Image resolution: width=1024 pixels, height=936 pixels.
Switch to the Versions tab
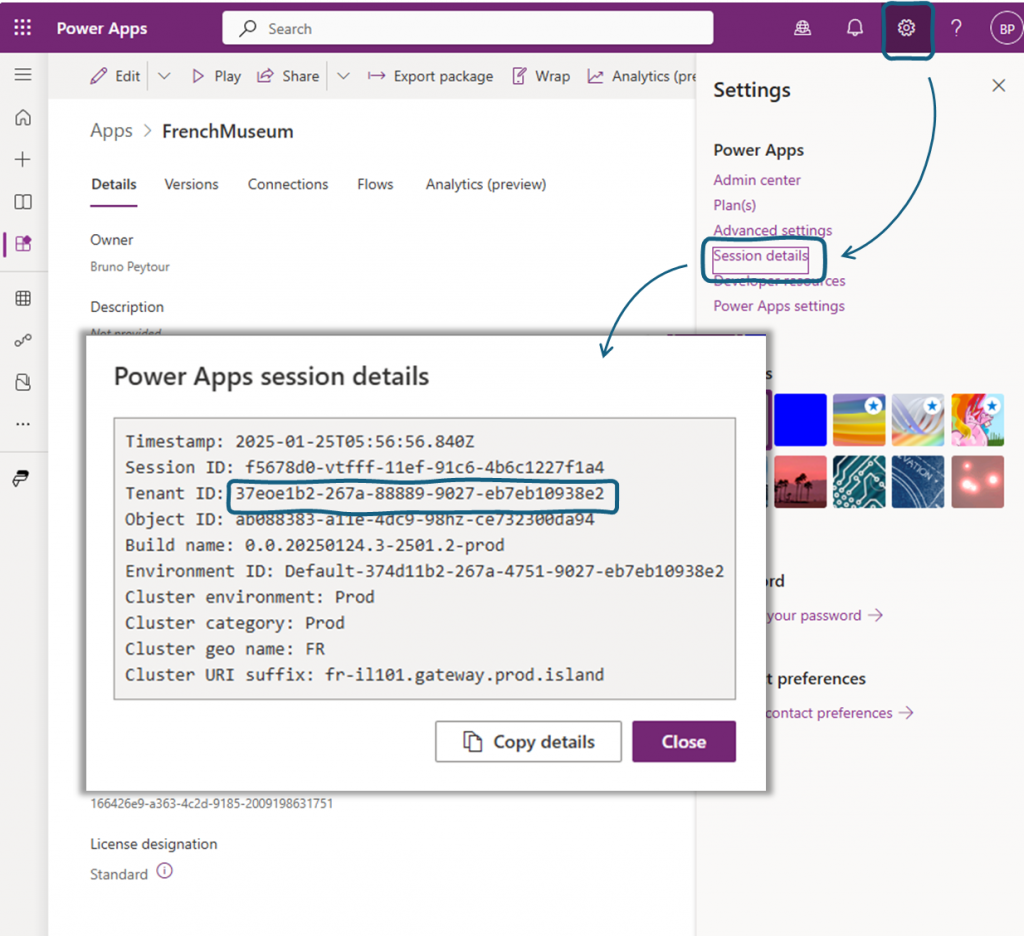point(191,184)
